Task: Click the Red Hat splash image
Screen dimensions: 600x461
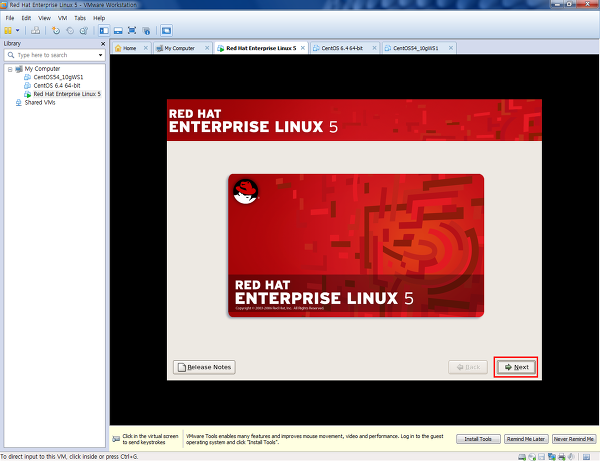Action: tap(356, 245)
